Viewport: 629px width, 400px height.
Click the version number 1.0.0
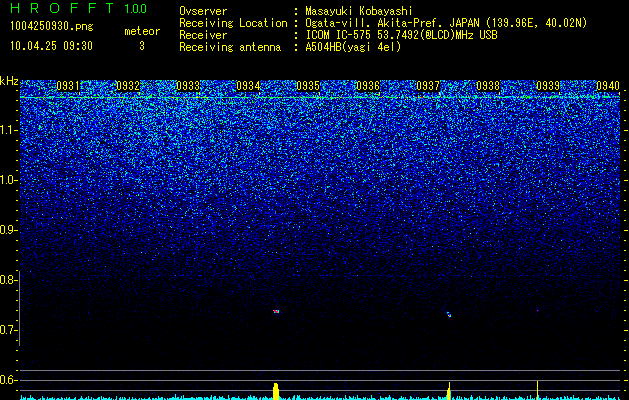point(136,9)
